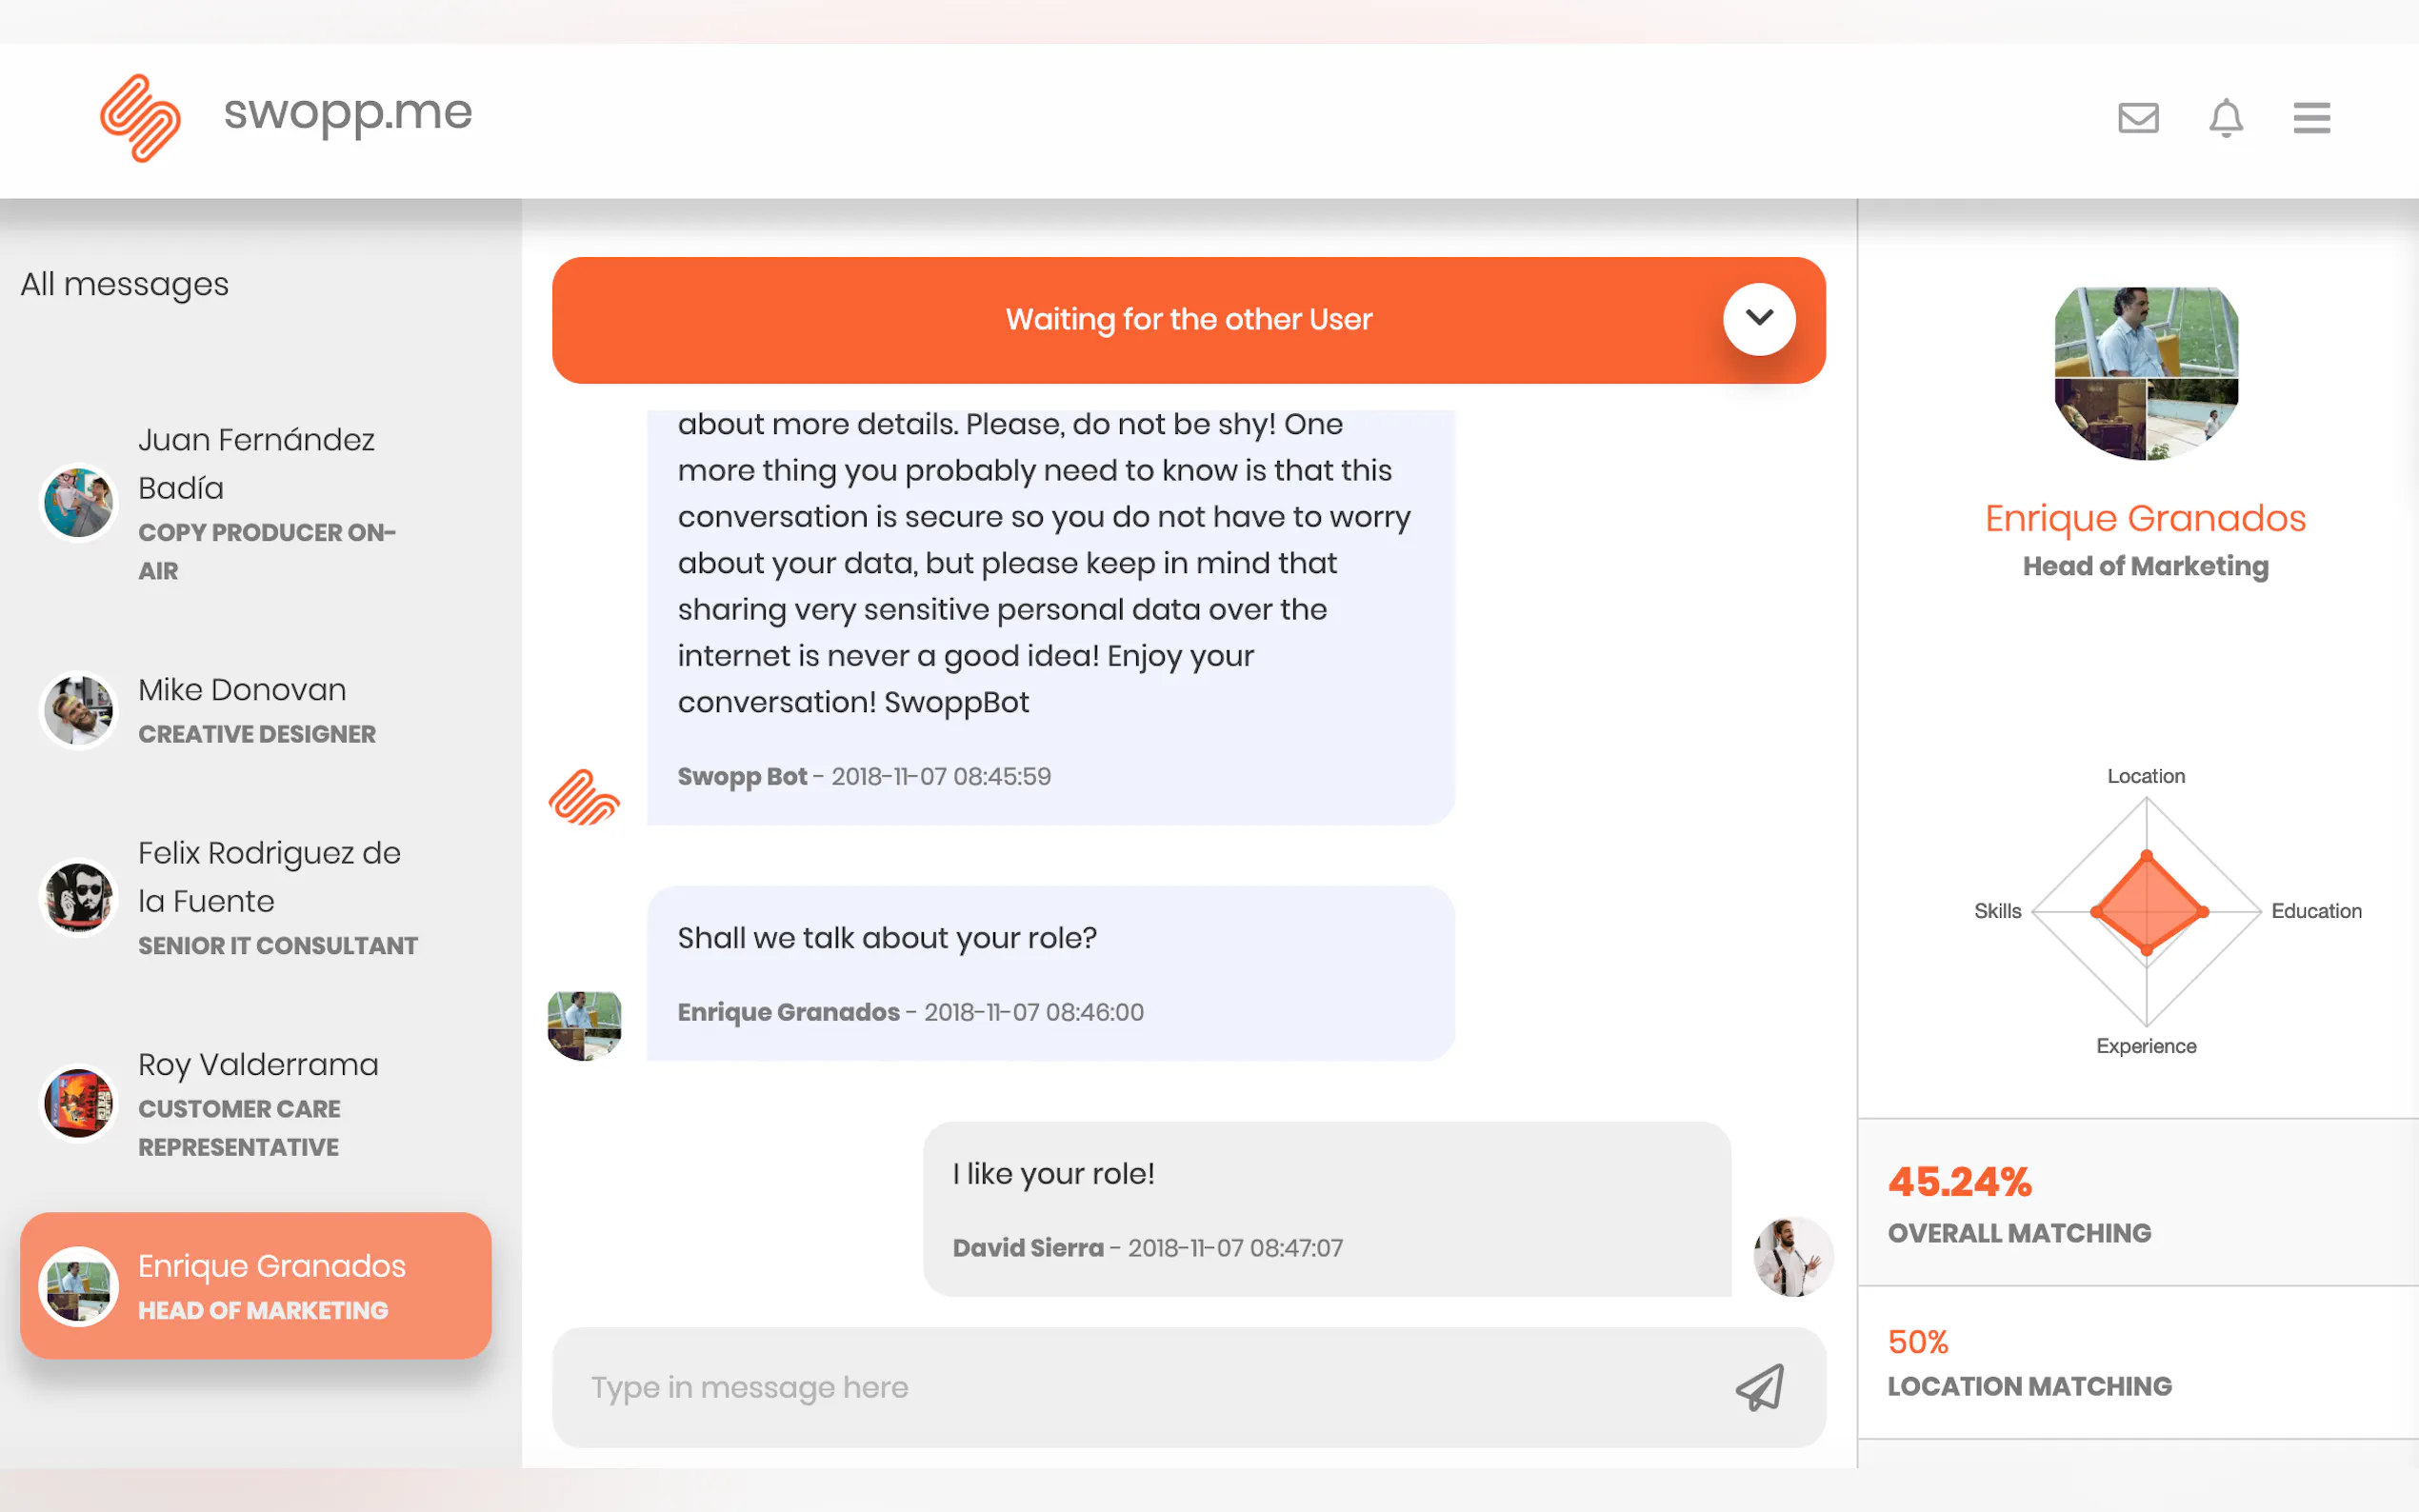Send message with paper plane icon
Image resolution: width=2419 pixels, height=1512 pixels.
(1759, 1387)
